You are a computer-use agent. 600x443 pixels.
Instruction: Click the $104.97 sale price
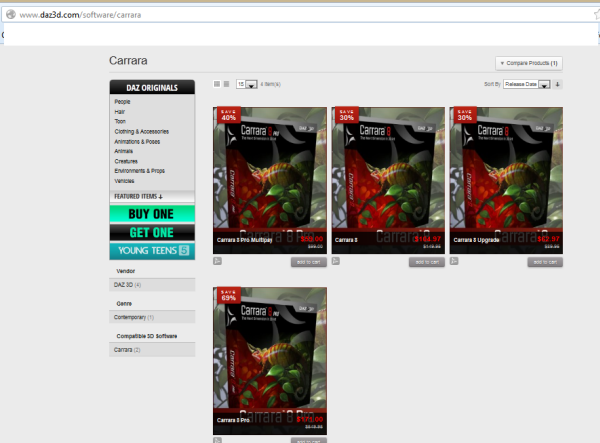click(x=428, y=239)
